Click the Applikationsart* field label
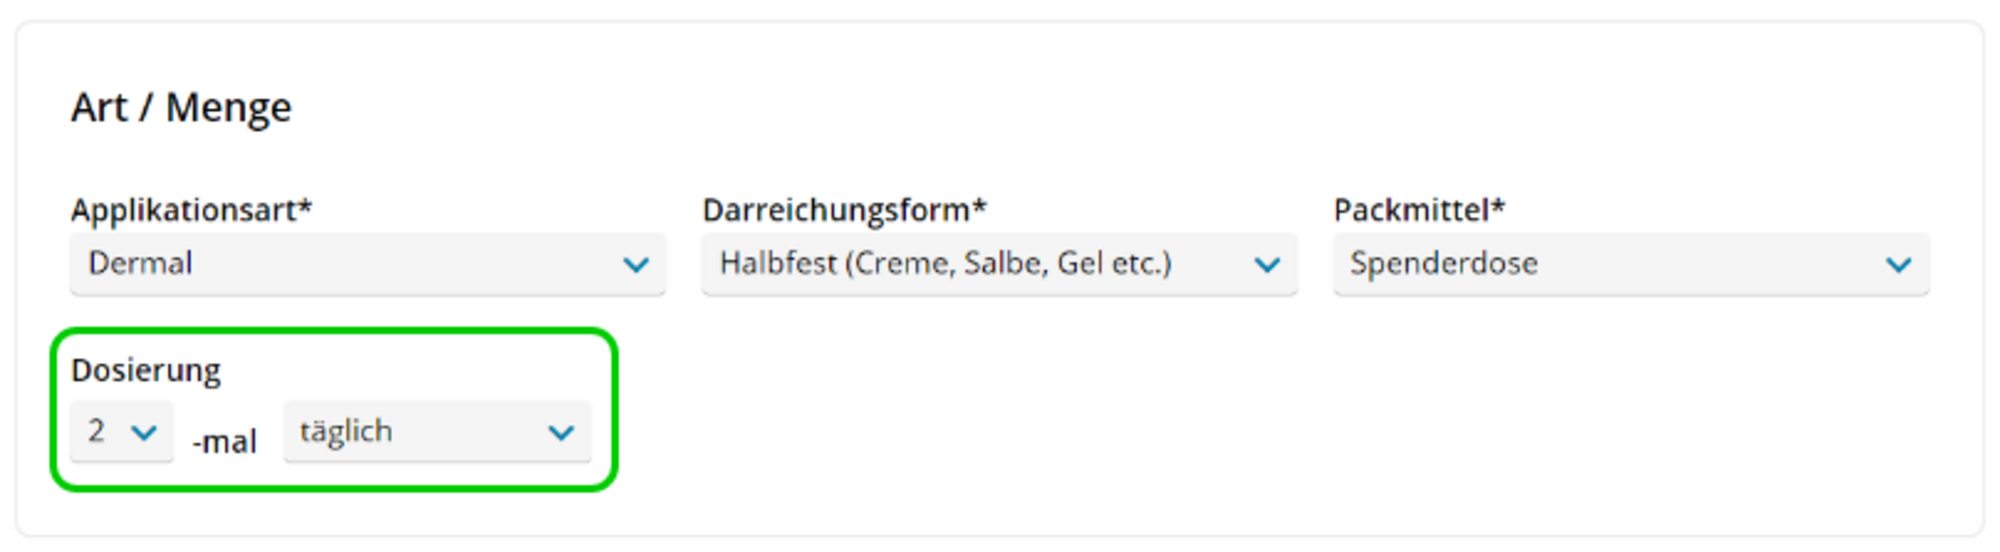The width and height of the screenshot is (2000, 552). click(x=191, y=210)
